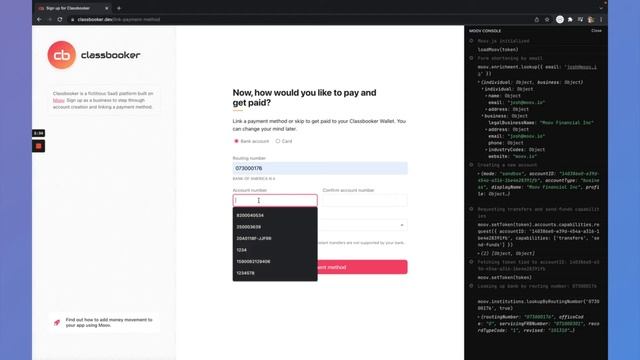Screen dimensions: 640x360
Task: Click status icon beside 'Form shortening by email'
Action: click(x=471, y=58)
